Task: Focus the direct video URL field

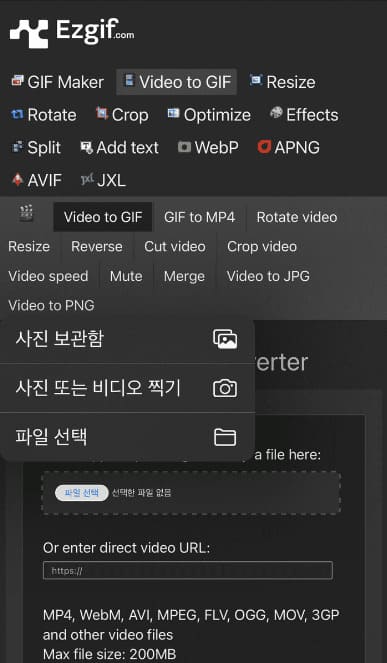Action: [x=188, y=570]
